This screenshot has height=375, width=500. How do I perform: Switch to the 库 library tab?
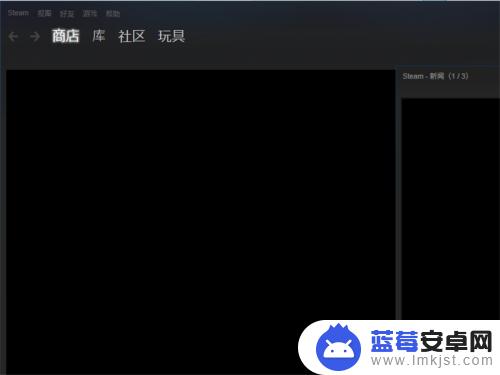[x=99, y=36]
